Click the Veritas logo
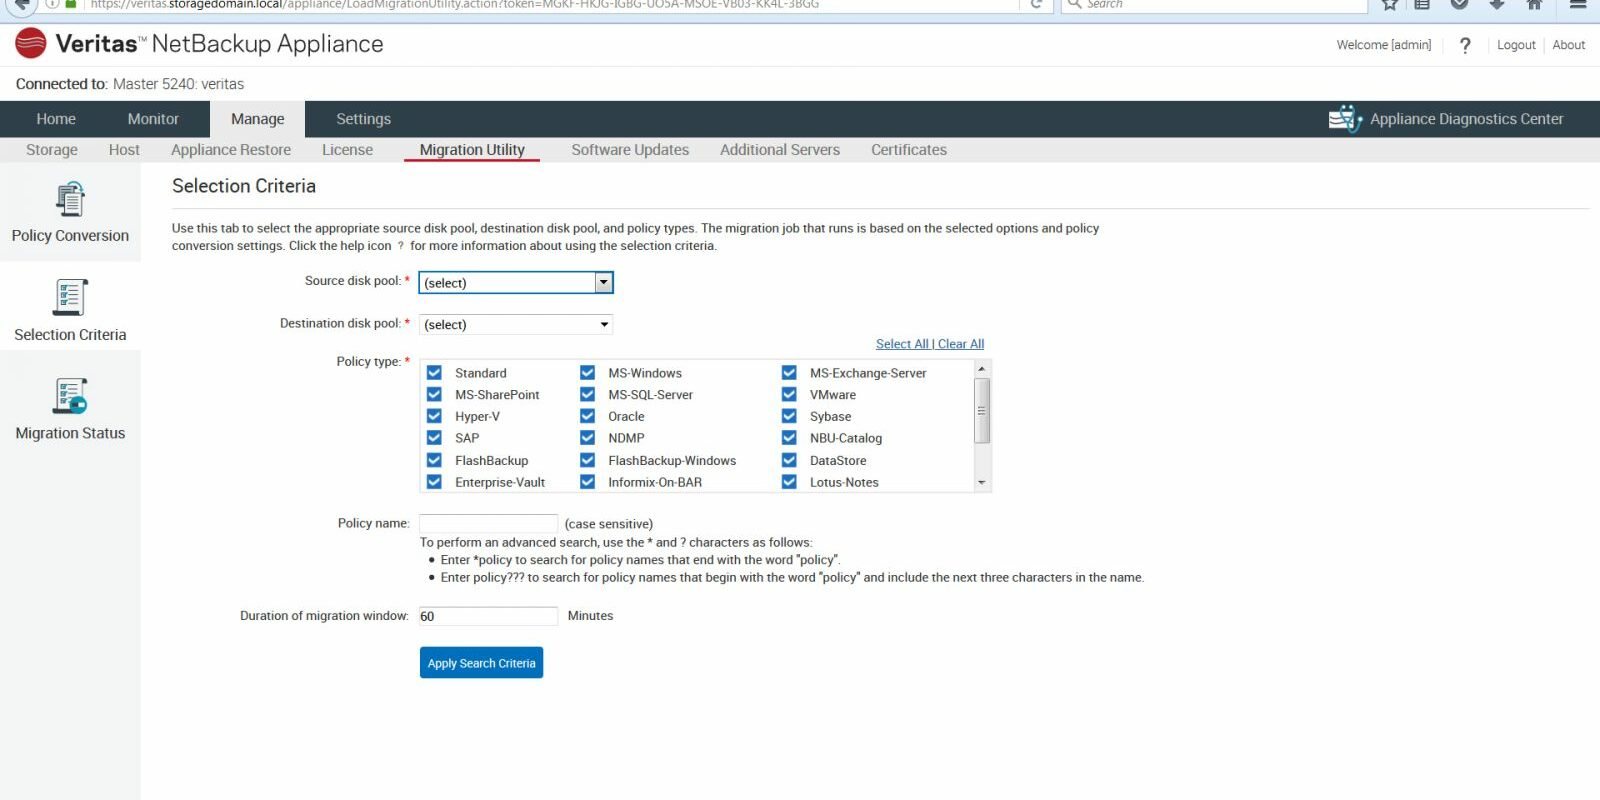The image size is (1600, 800). click(x=31, y=44)
